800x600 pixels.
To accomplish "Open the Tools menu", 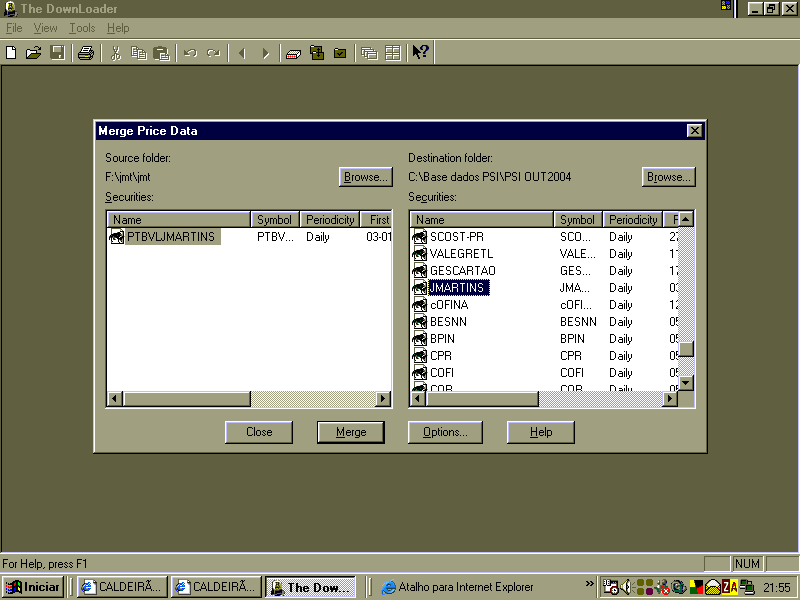I will [82, 28].
